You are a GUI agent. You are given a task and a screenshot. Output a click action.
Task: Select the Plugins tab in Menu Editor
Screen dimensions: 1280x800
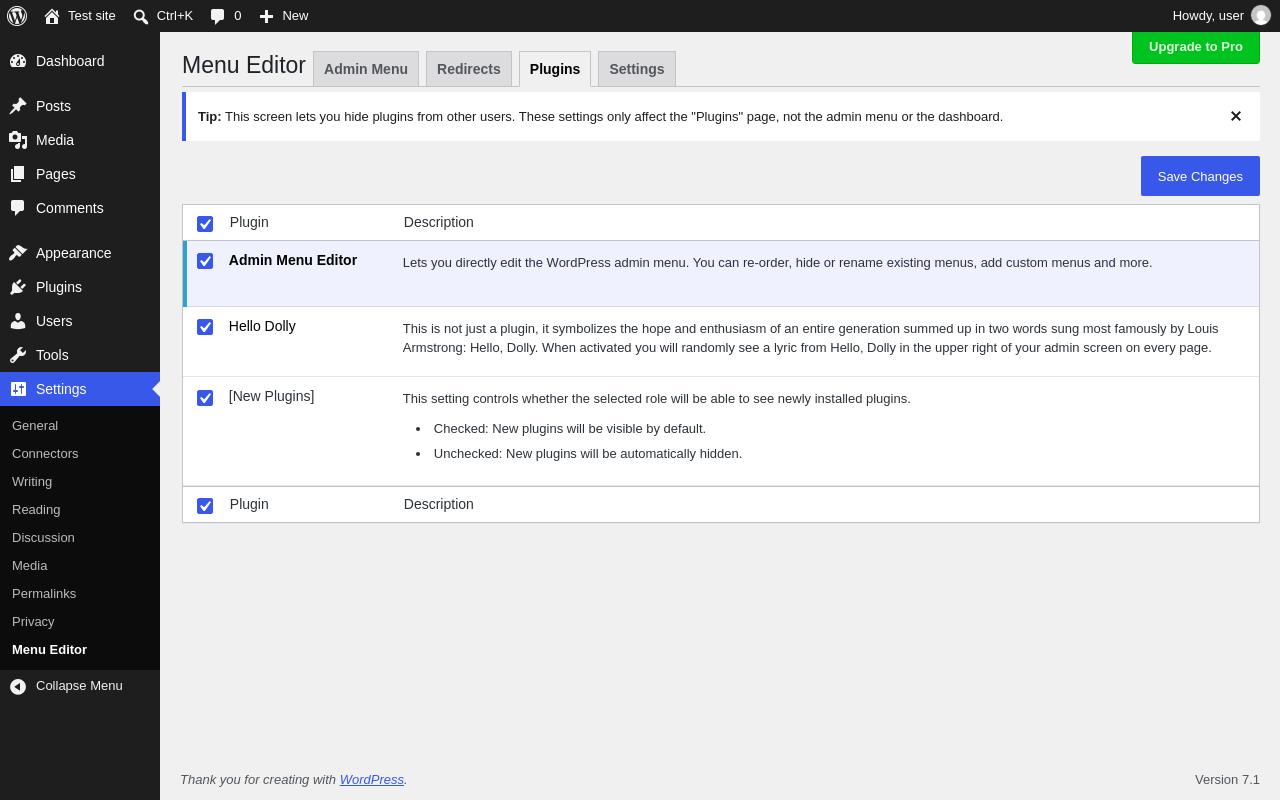tap(555, 69)
